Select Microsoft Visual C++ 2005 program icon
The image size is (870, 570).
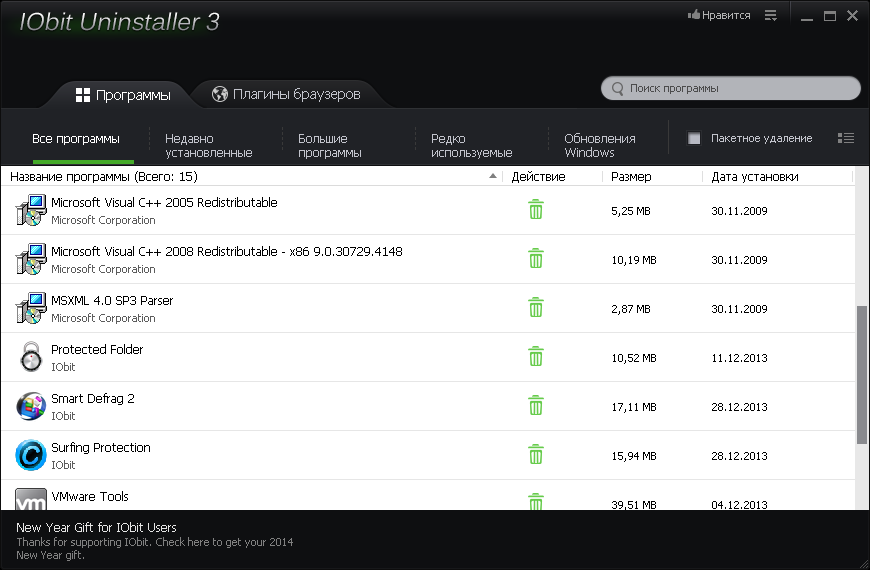point(31,210)
